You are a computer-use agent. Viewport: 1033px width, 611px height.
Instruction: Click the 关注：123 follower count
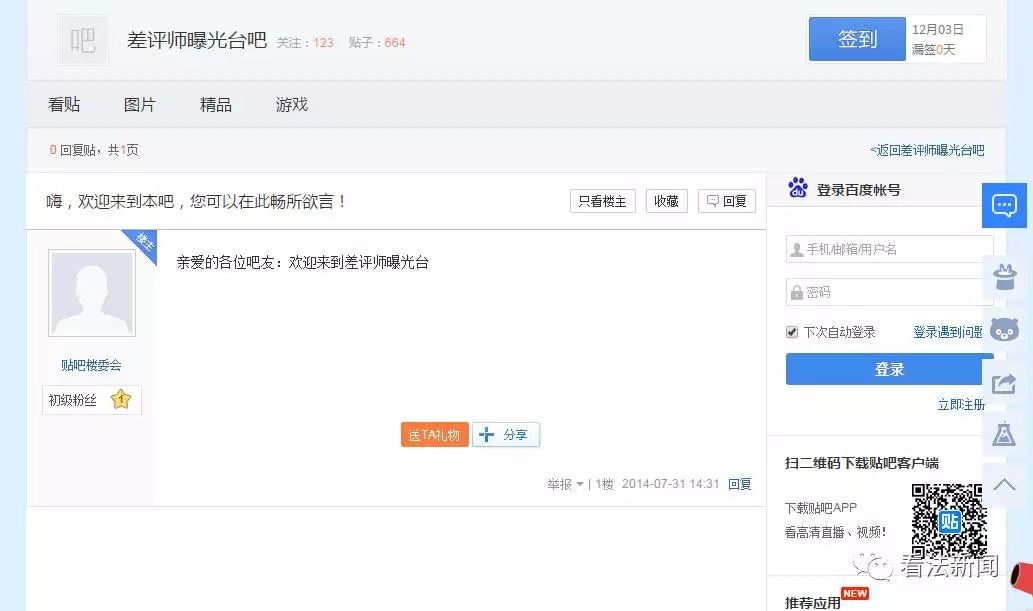pos(305,43)
